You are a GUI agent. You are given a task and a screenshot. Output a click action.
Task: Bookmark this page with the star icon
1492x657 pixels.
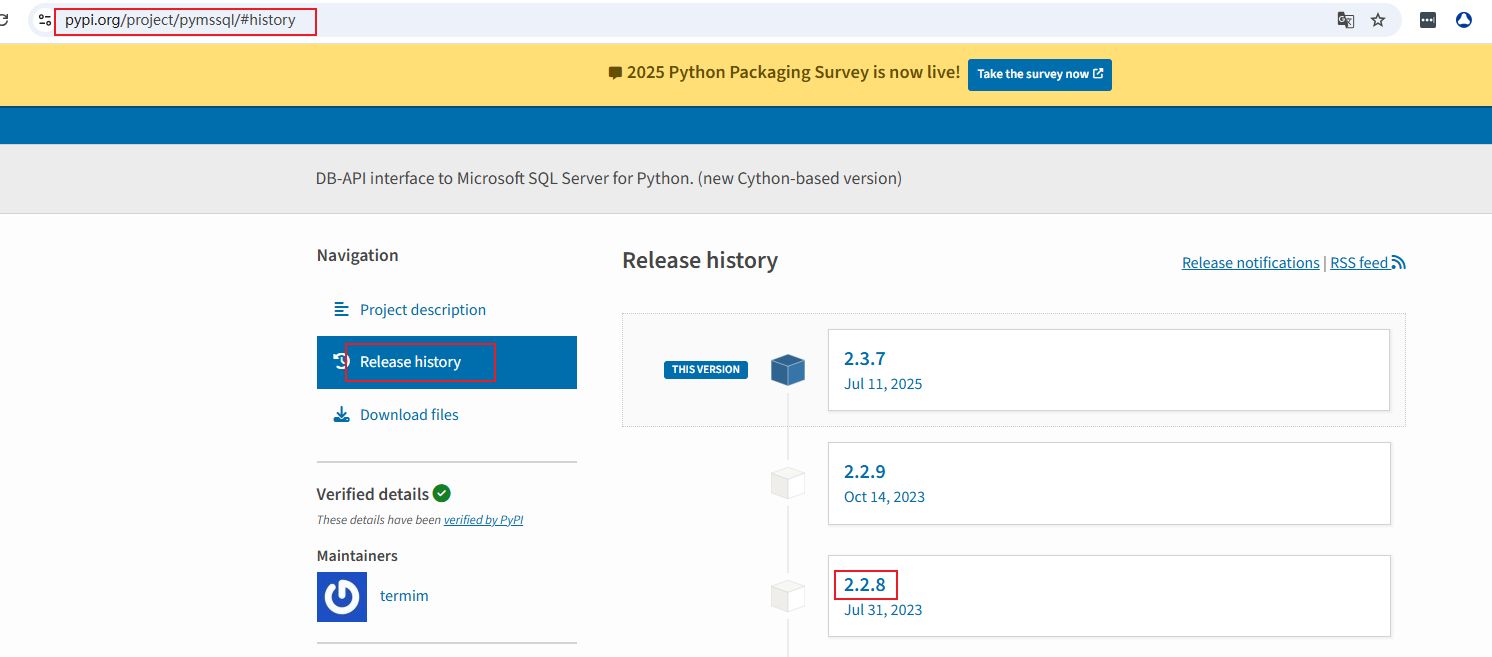[x=1378, y=20]
